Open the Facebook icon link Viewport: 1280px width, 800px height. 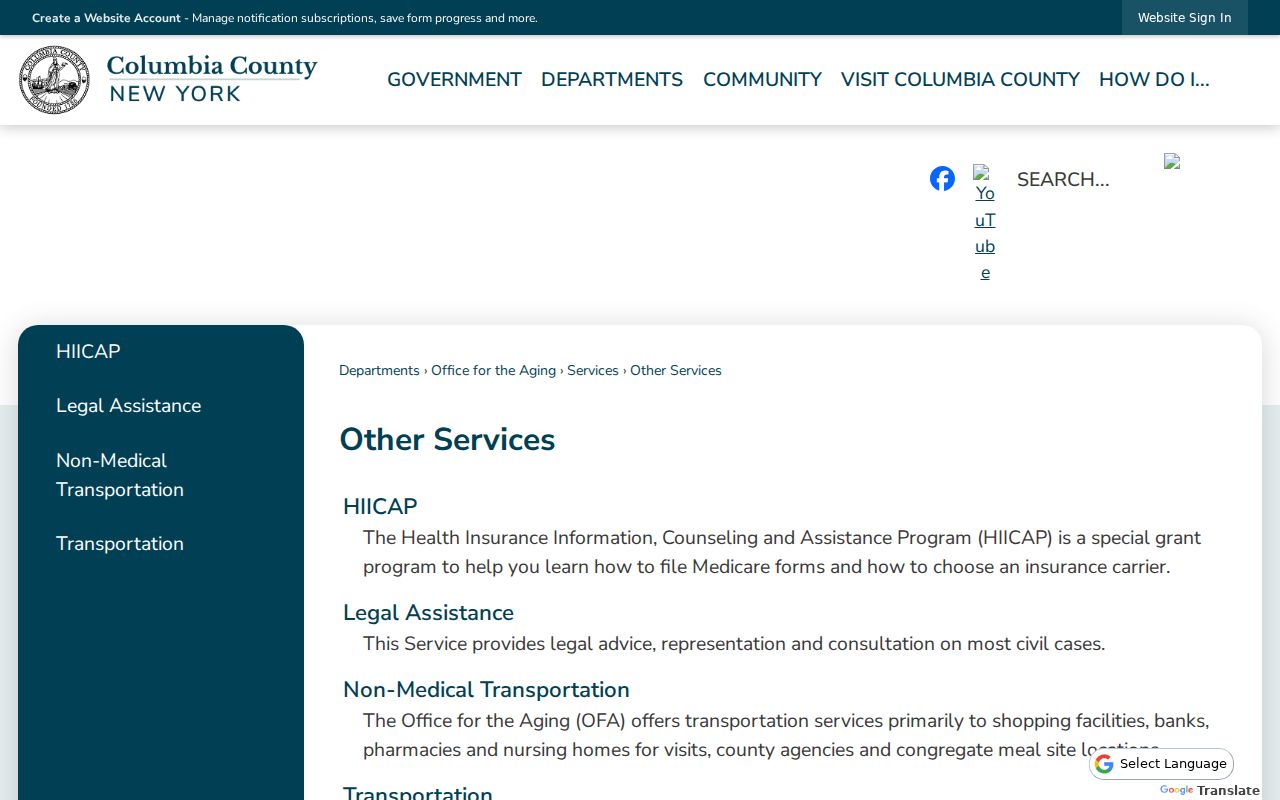942,179
